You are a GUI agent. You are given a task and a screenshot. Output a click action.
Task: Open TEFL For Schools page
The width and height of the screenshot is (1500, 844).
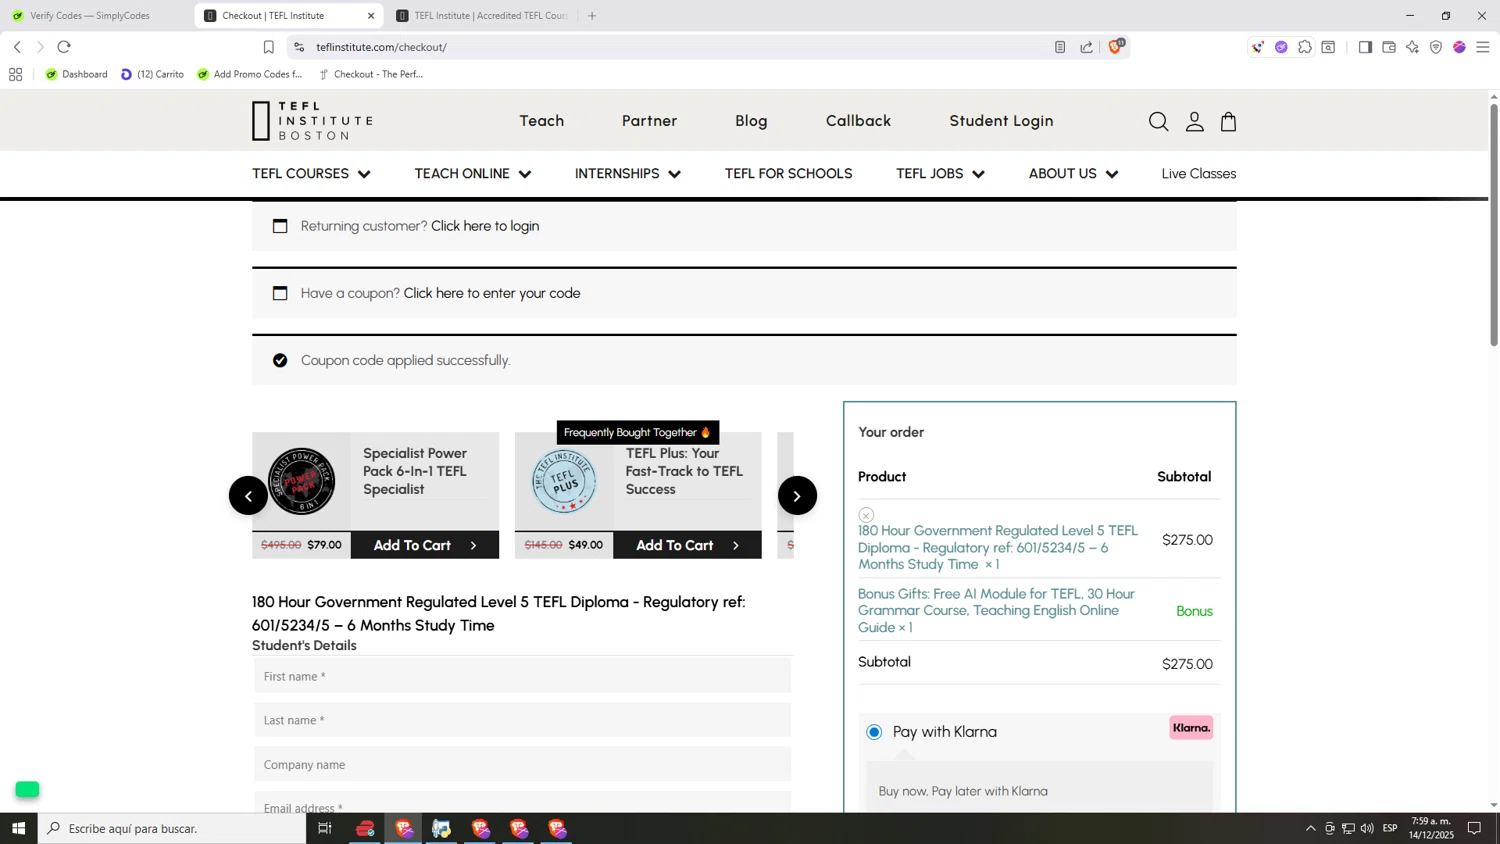coord(788,174)
